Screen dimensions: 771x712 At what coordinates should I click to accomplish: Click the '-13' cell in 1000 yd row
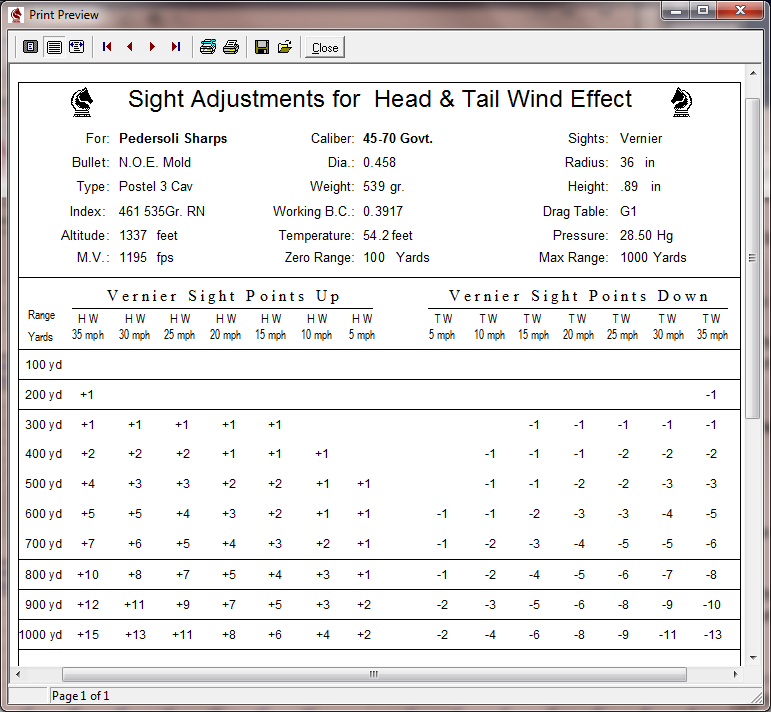(x=712, y=635)
